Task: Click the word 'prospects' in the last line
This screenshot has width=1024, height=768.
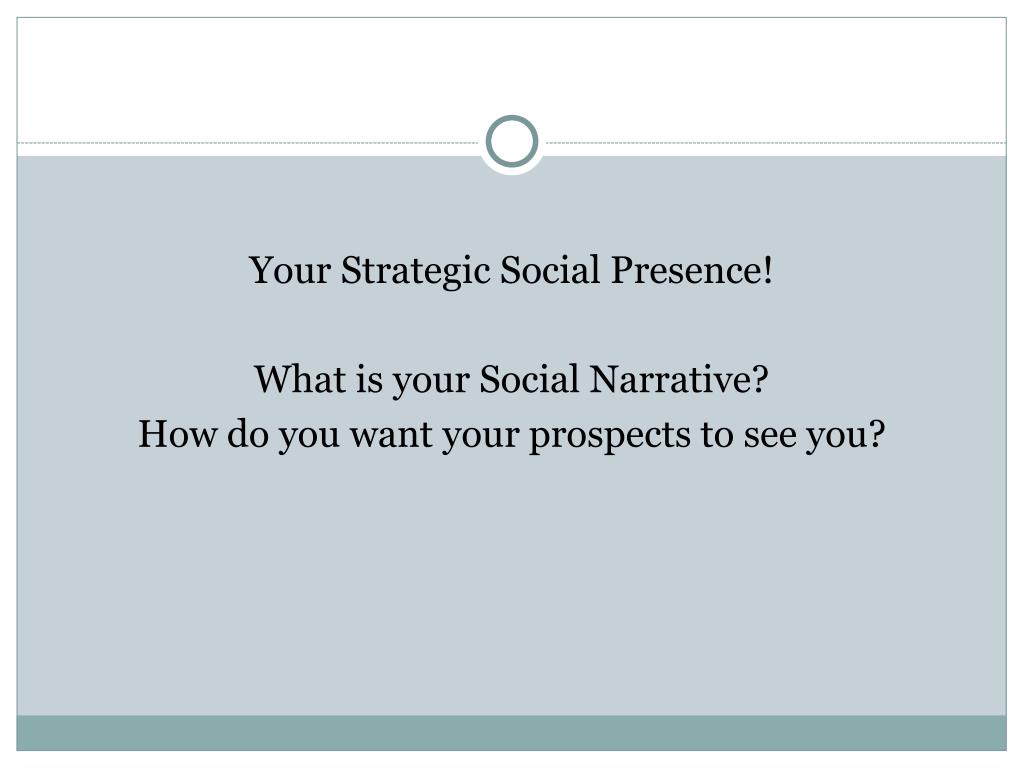Action: point(609,436)
